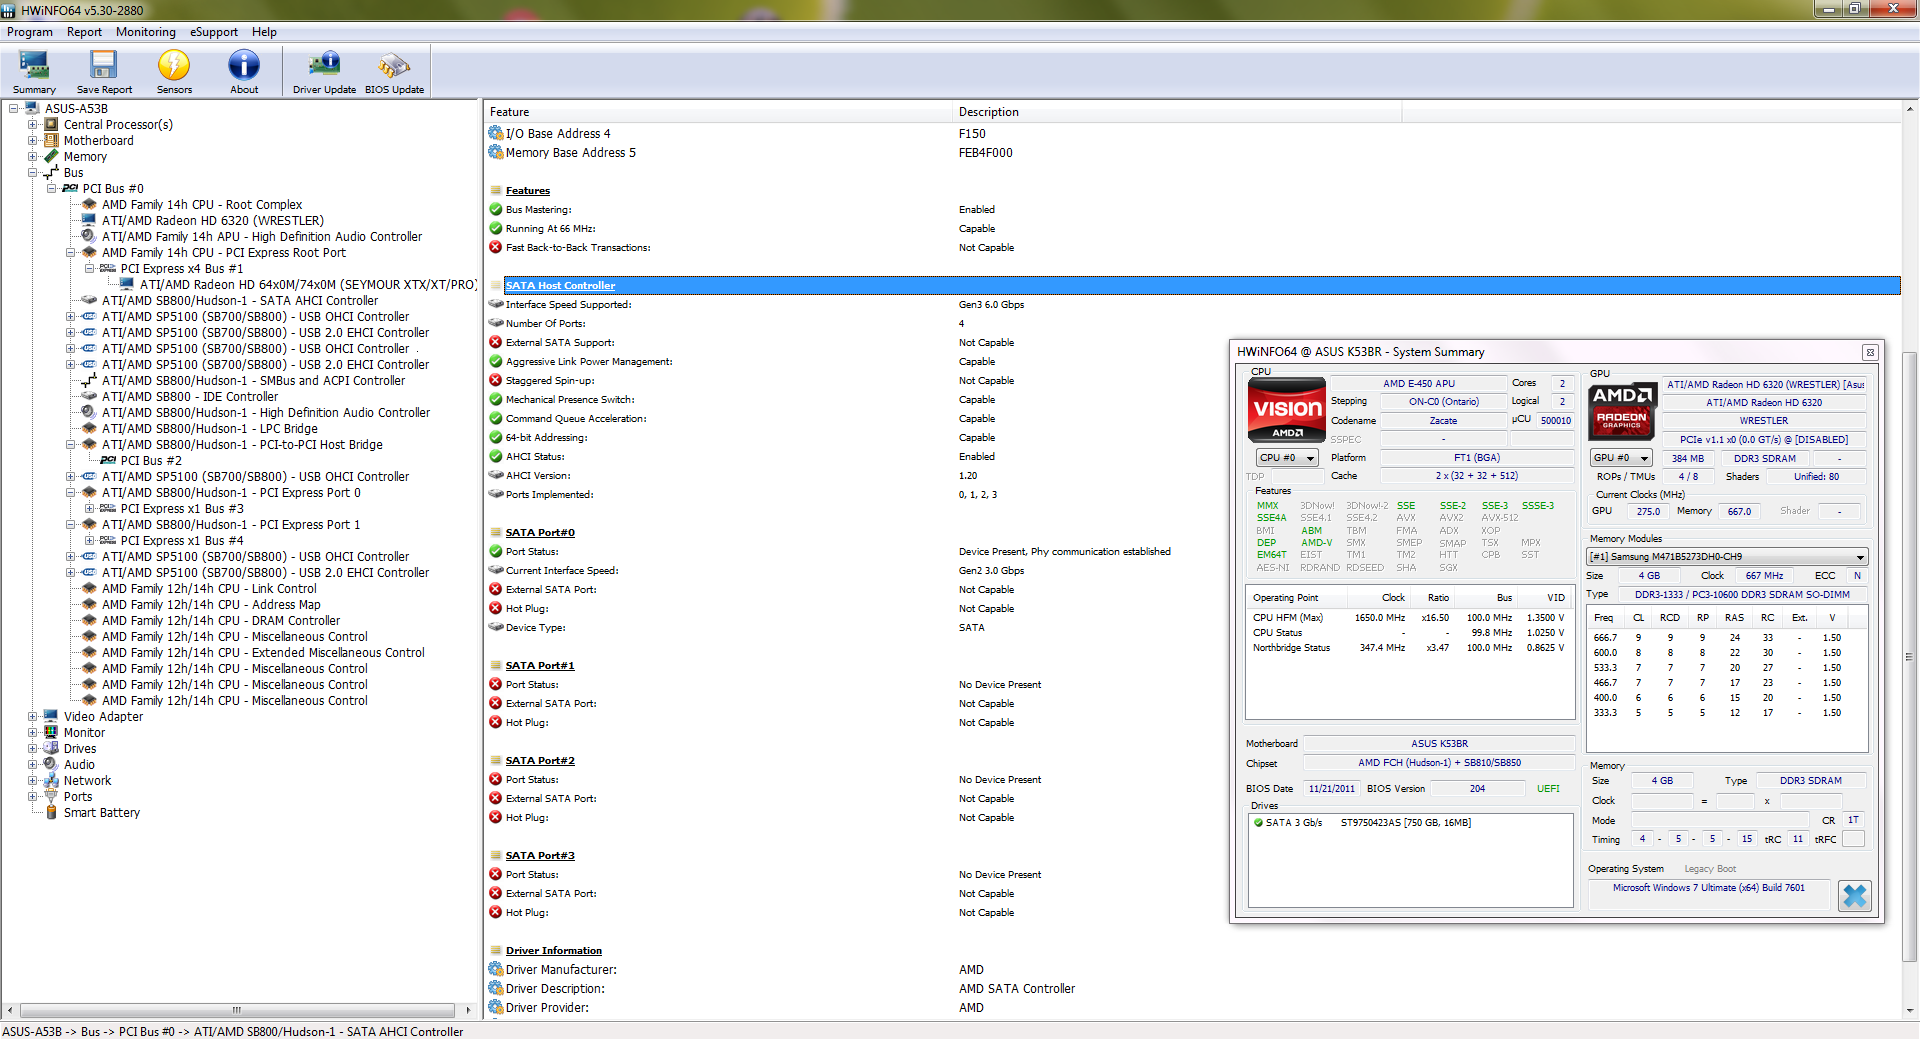Launch Driver Update from toolbar
The height and width of the screenshot is (1040, 1920).
click(x=324, y=71)
